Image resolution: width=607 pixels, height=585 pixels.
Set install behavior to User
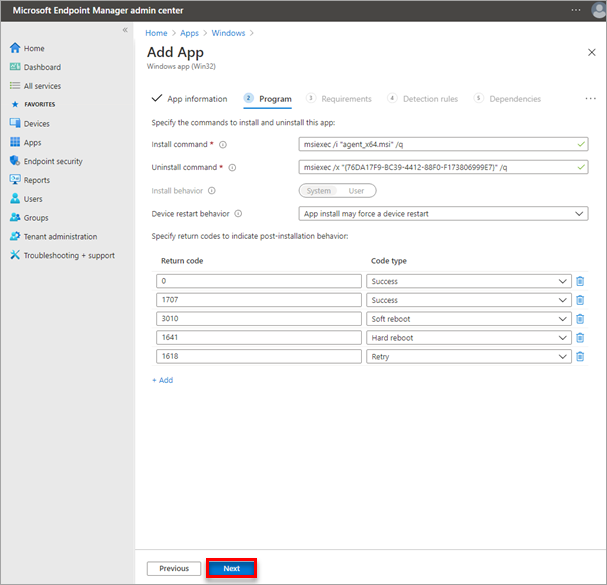(356, 190)
